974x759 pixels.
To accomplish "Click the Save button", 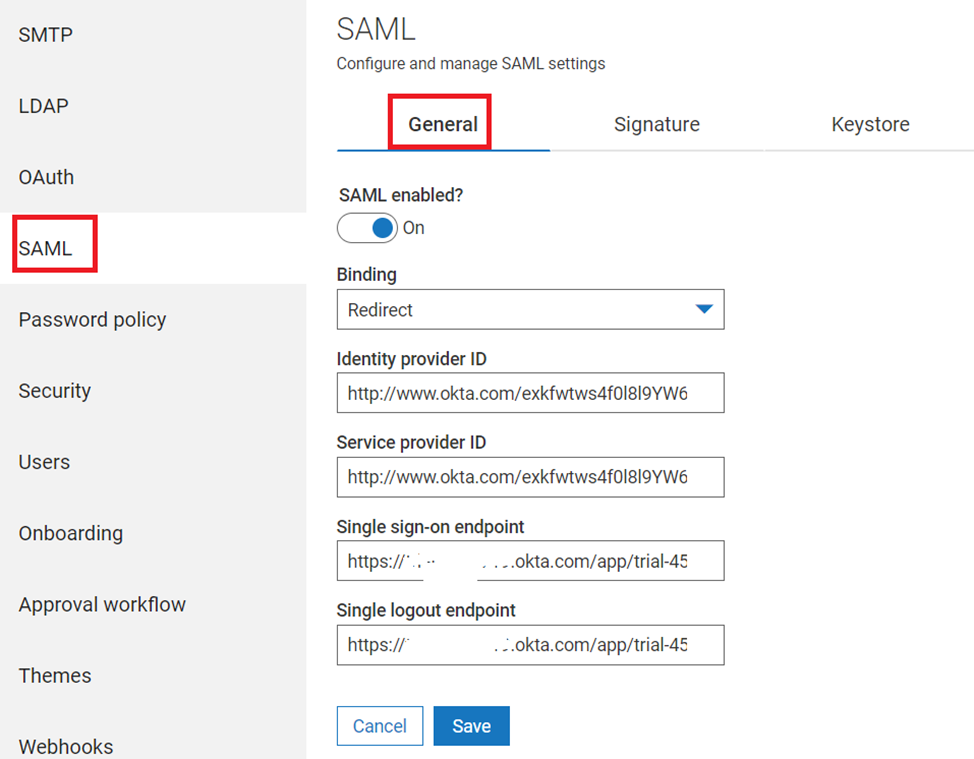I will [471, 726].
